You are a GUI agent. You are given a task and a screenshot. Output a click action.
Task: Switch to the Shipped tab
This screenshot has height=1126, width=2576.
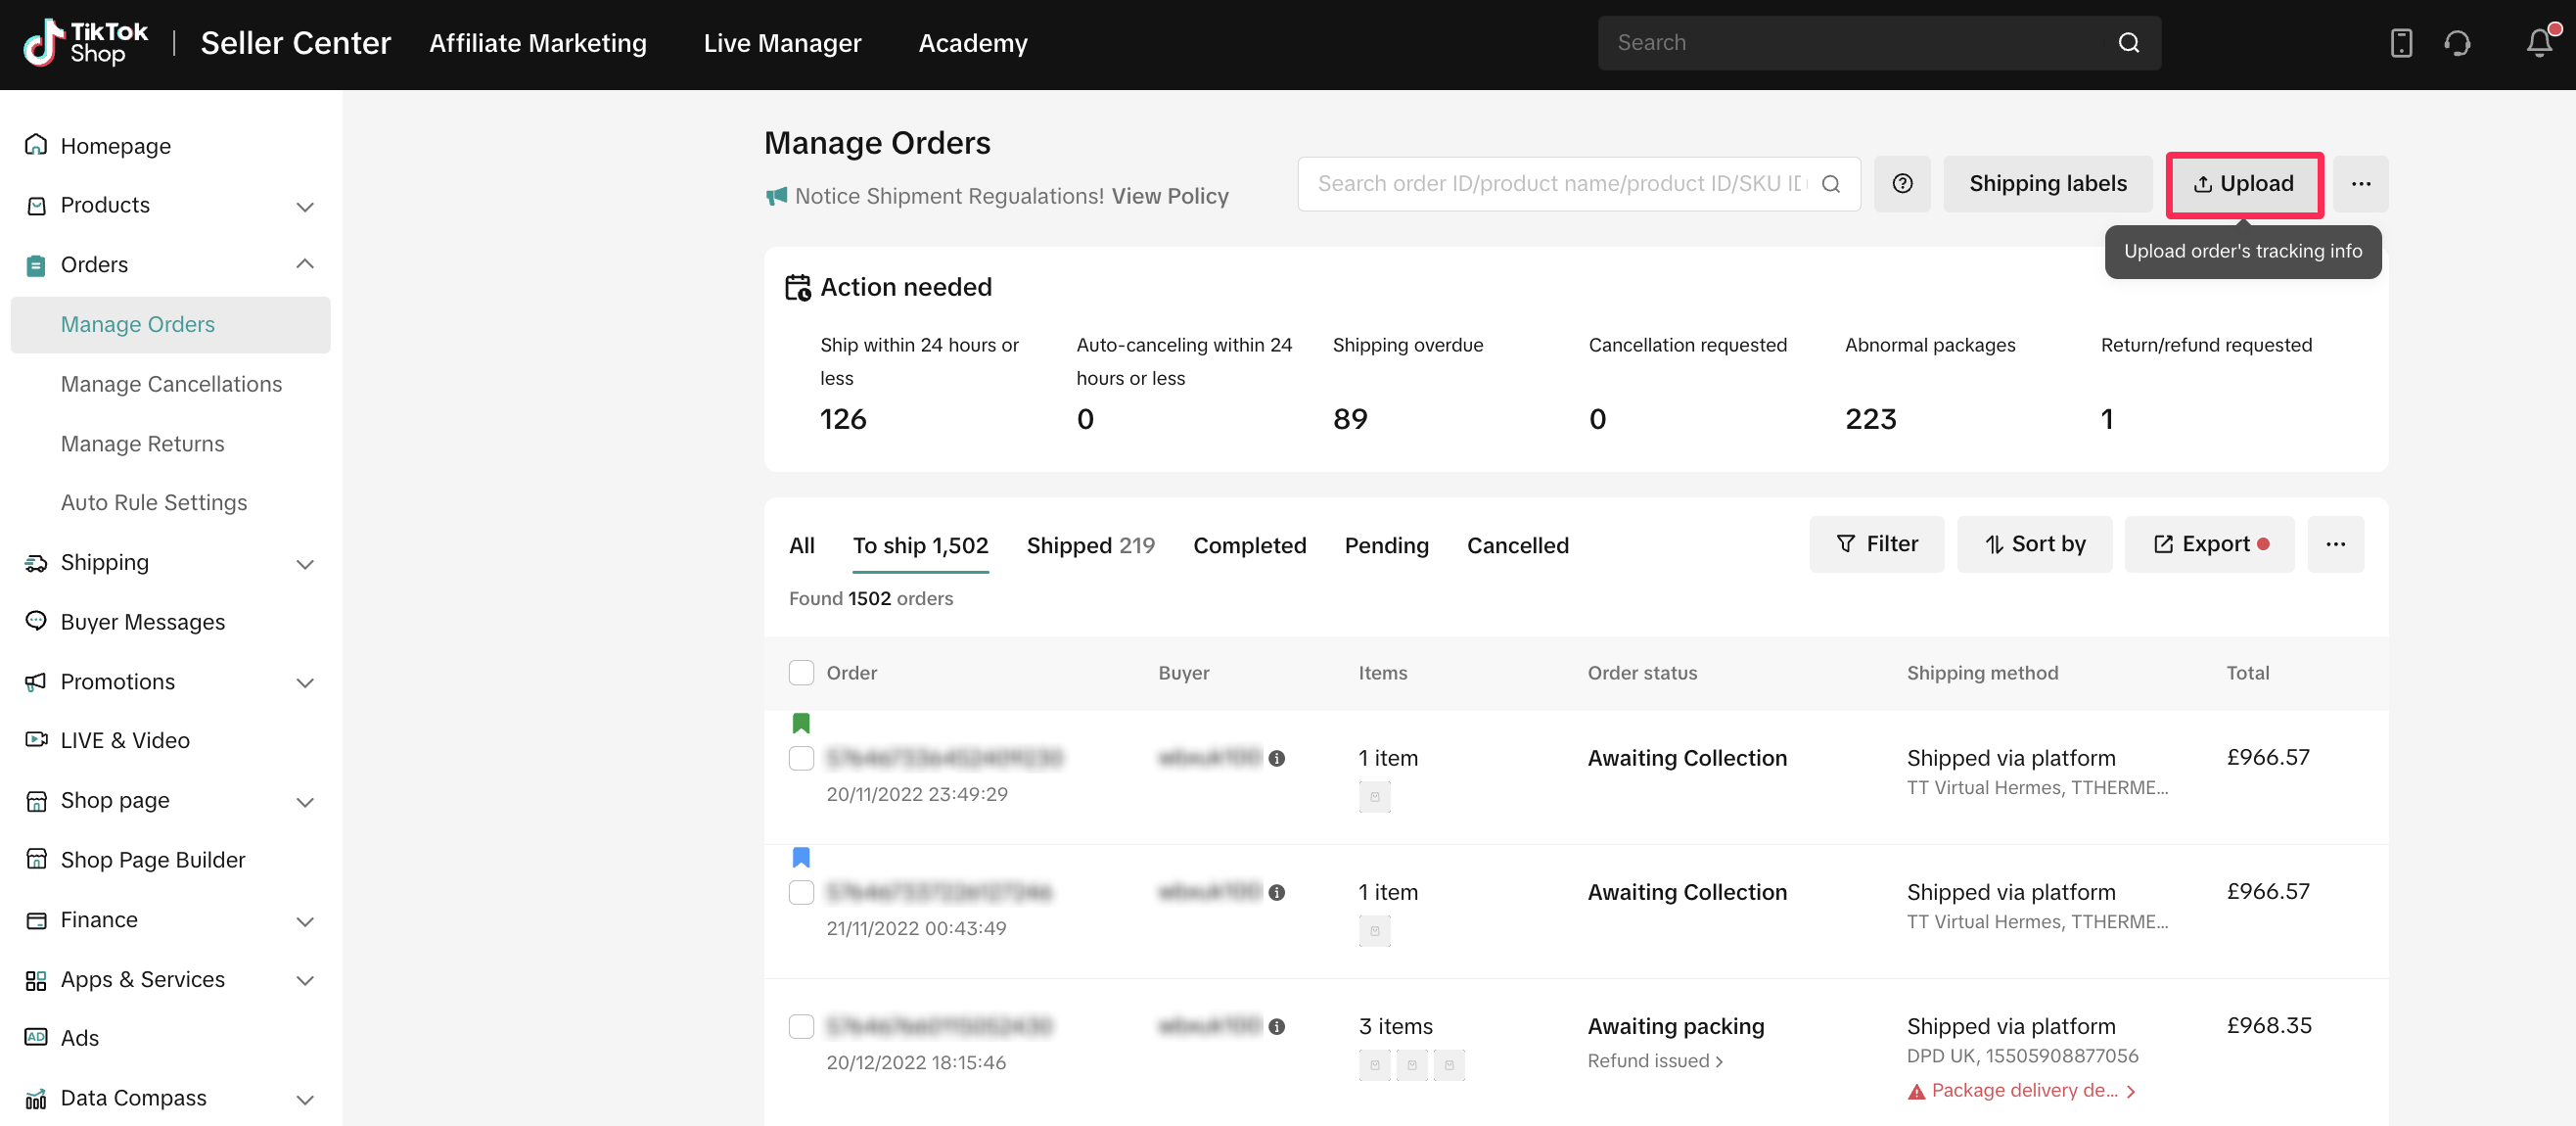[1089, 546]
